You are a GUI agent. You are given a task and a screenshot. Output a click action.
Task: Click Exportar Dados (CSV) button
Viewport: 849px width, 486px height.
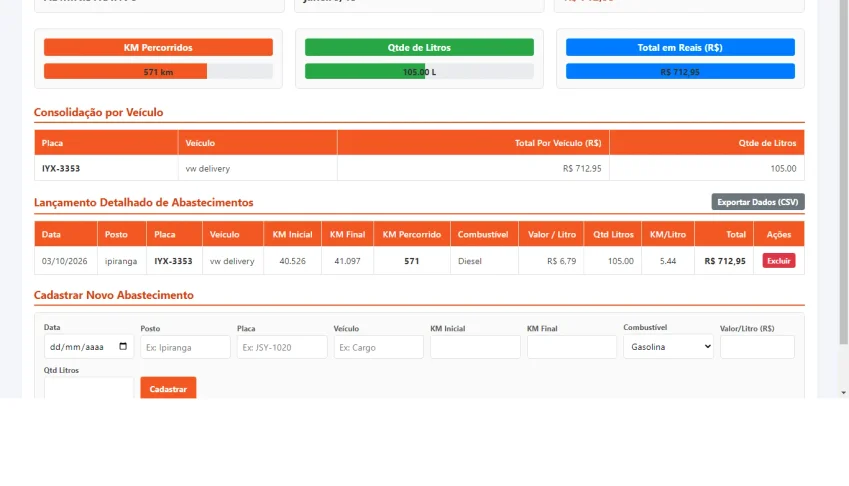[757, 202]
